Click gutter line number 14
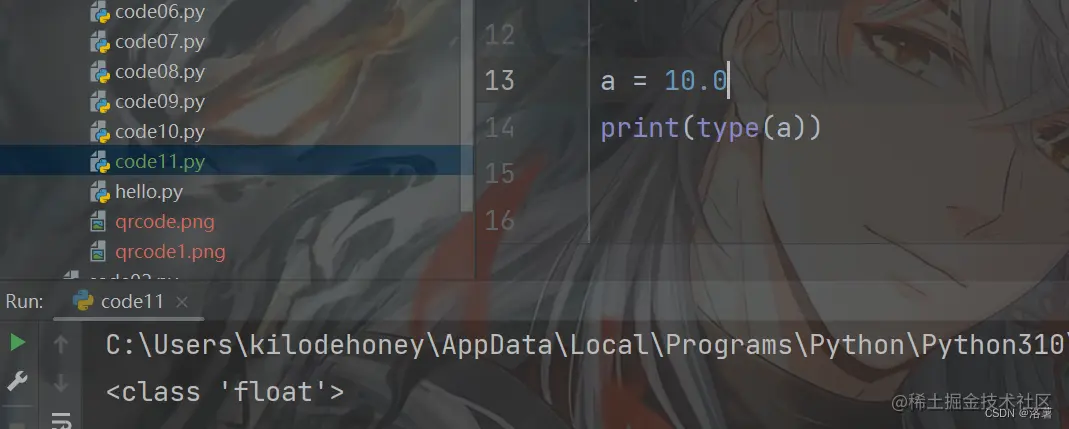 [x=499, y=127]
